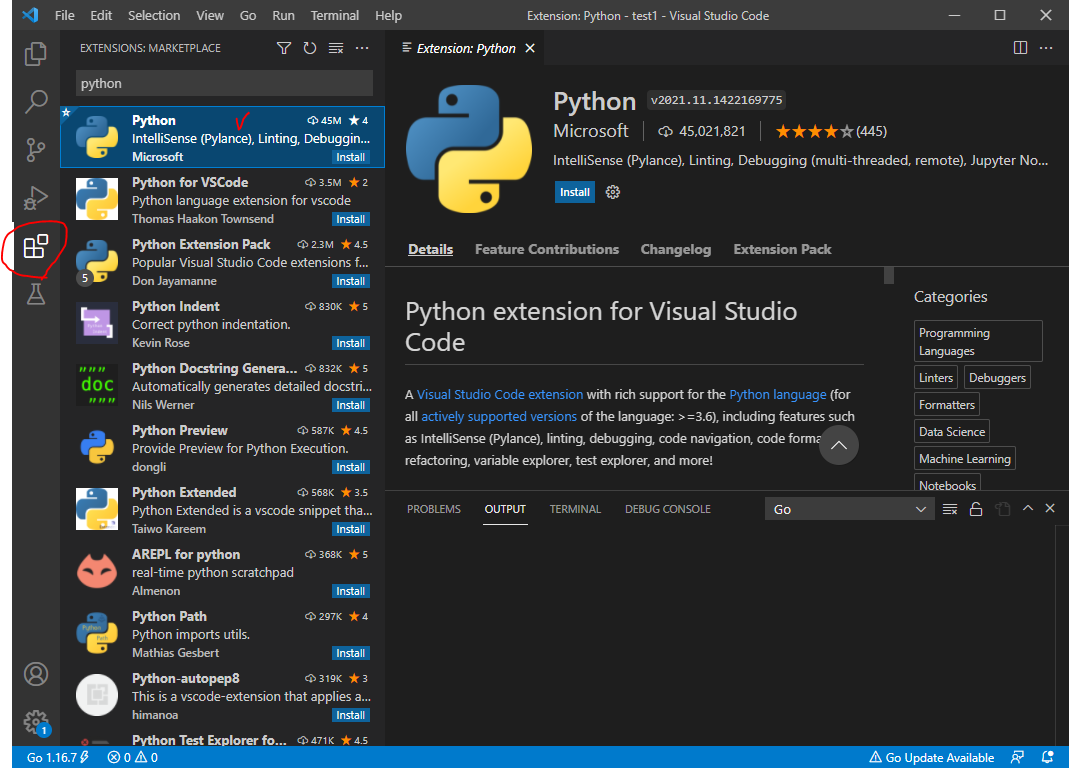Screen dimensions: 1069x768
Task: Refresh the extensions marketplace list
Action: pyautogui.click(x=310, y=48)
